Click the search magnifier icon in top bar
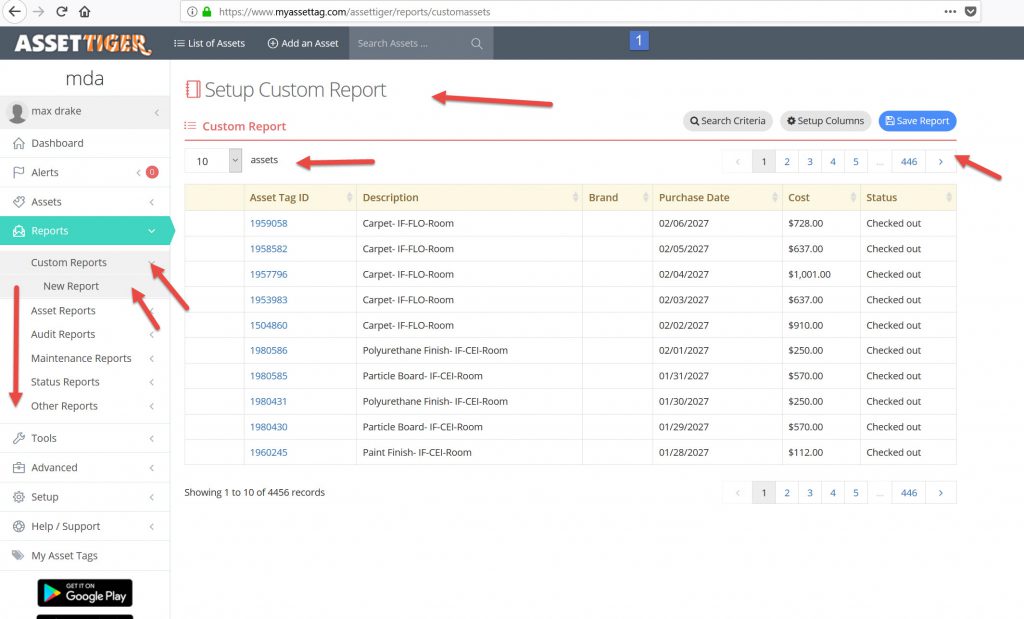The width and height of the screenshot is (1024, 619). point(476,44)
